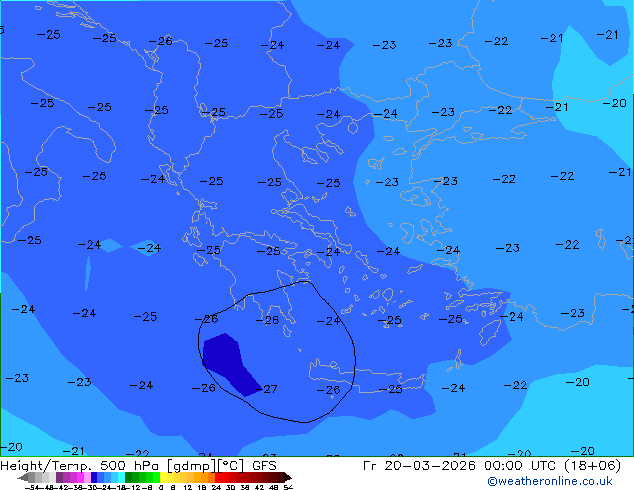Click the "0" legend scale value

[162, 488]
